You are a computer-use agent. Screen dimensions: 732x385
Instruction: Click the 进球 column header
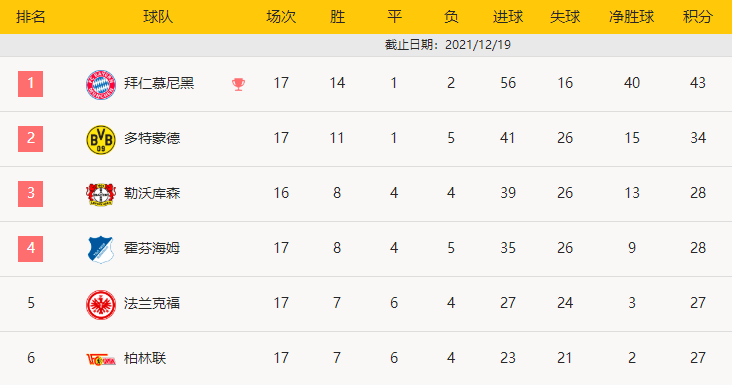click(508, 17)
